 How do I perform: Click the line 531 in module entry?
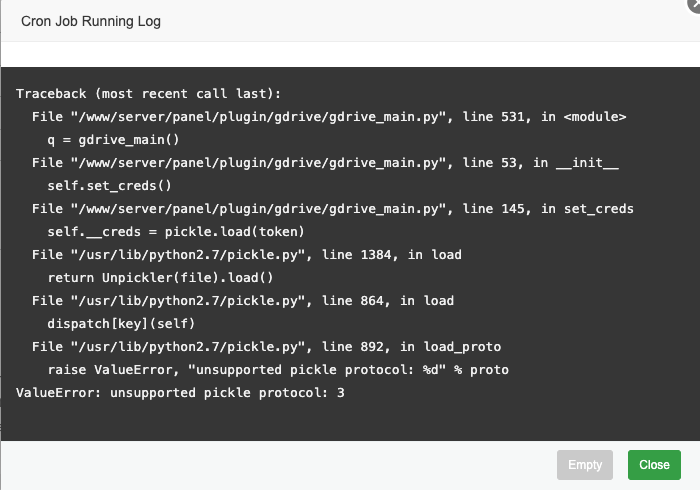[329, 116]
